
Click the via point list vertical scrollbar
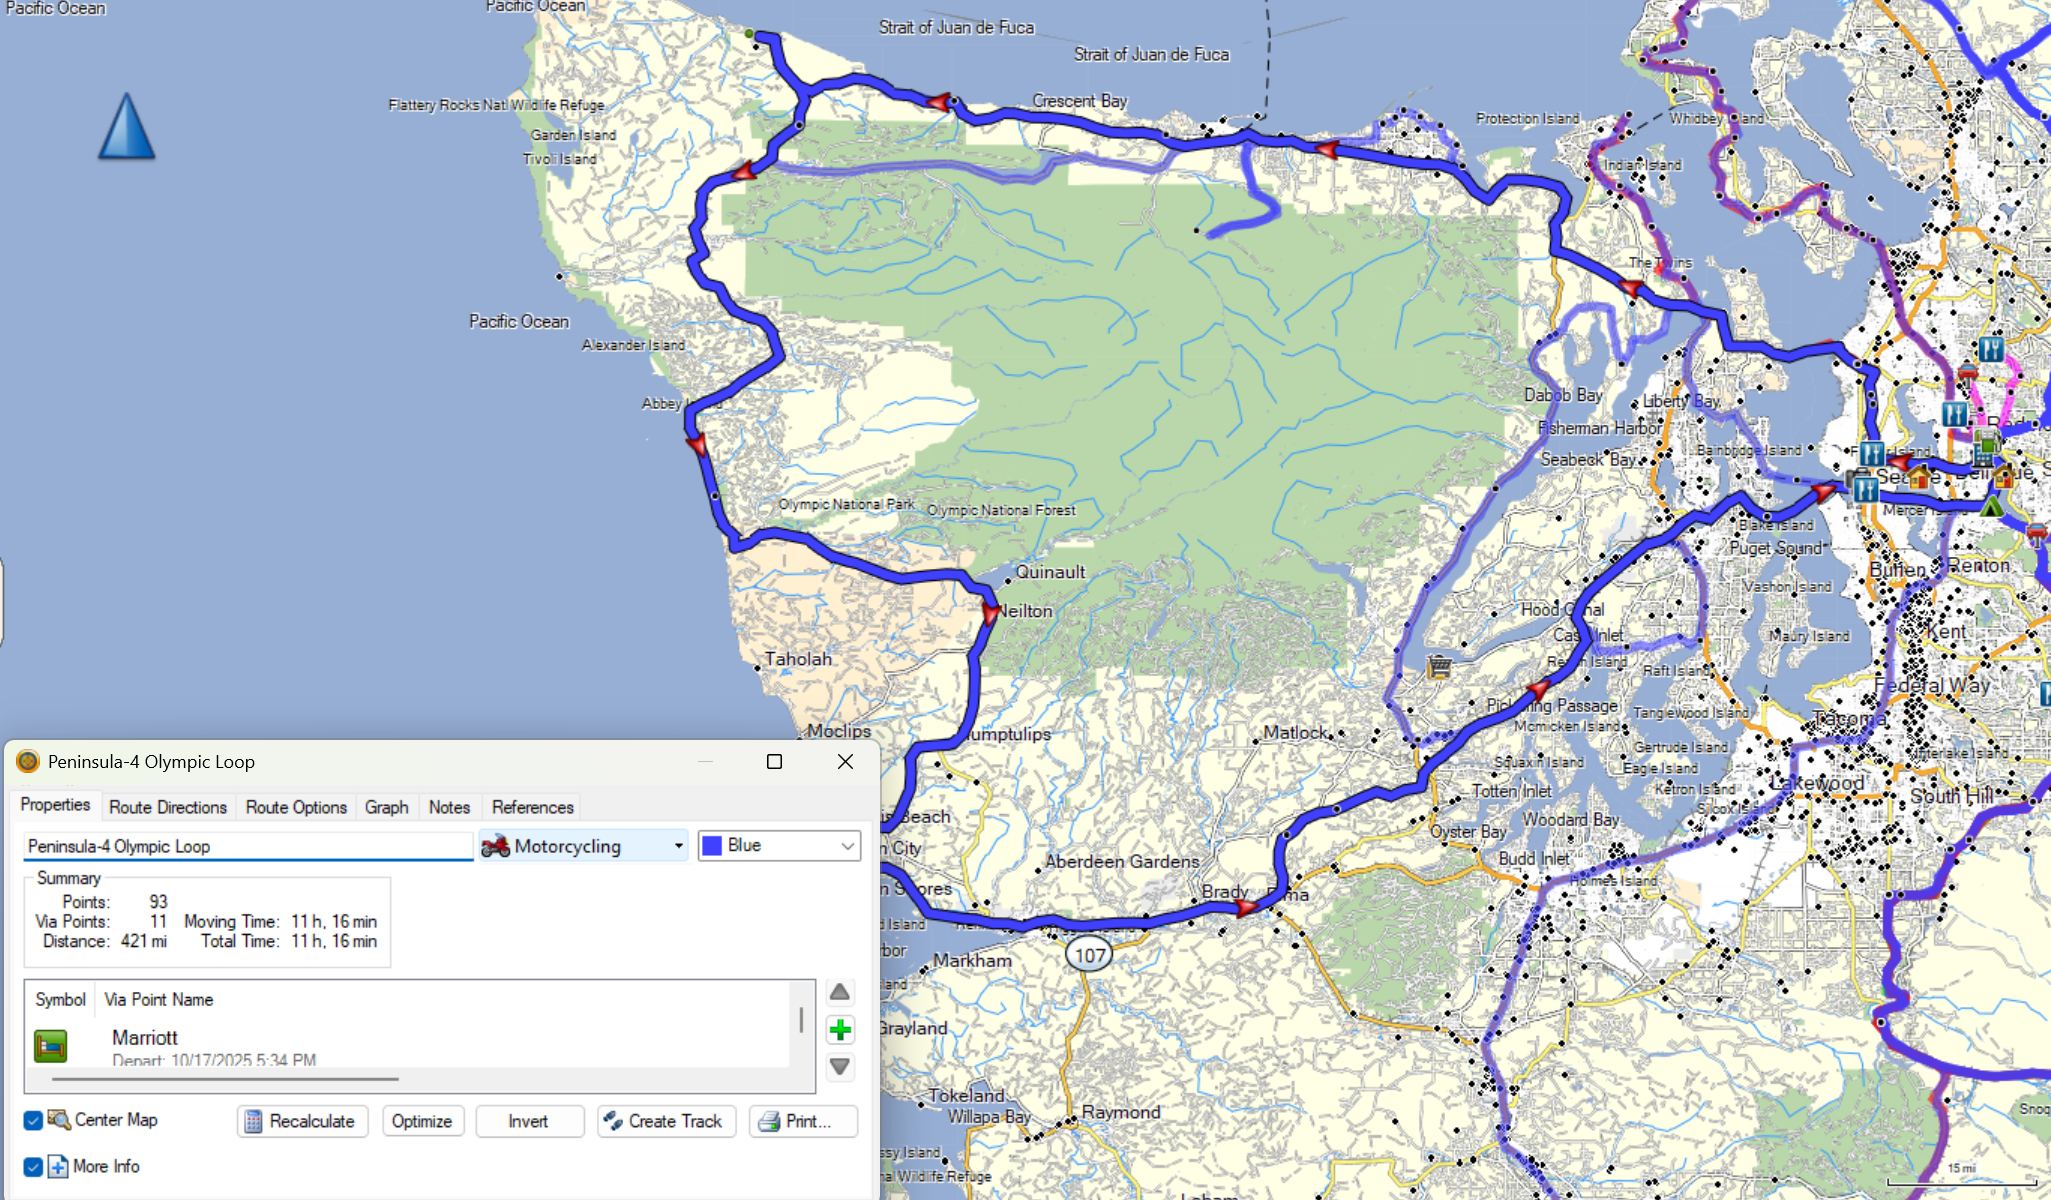coord(801,1020)
